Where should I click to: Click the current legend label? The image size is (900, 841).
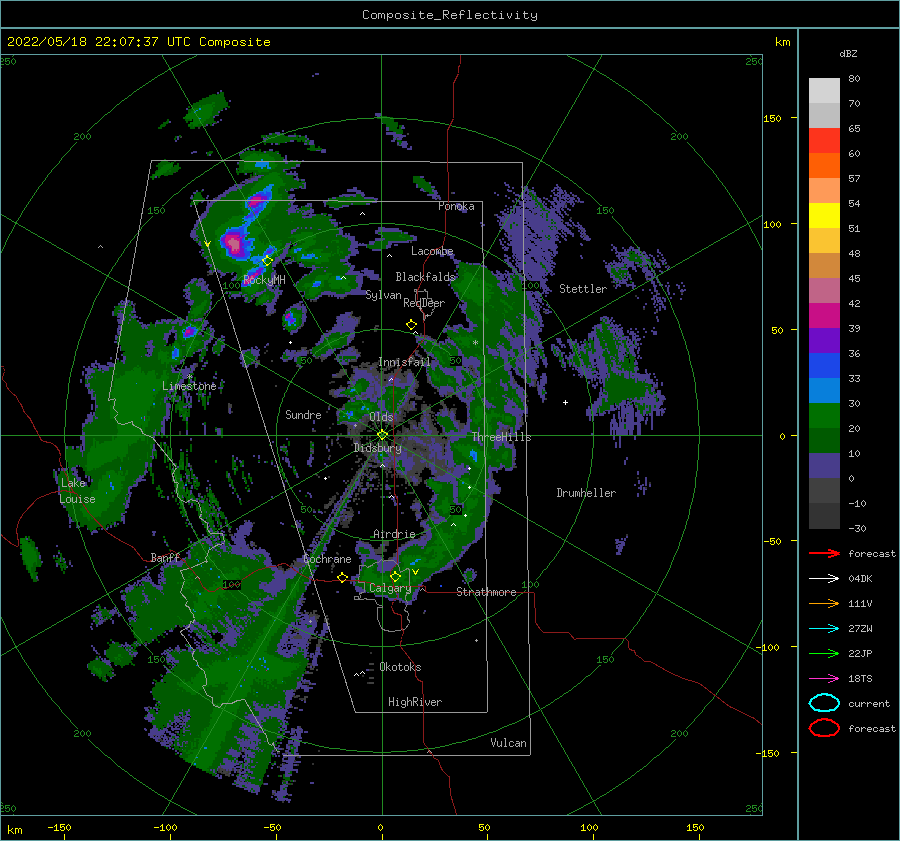click(x=869, y=703)
